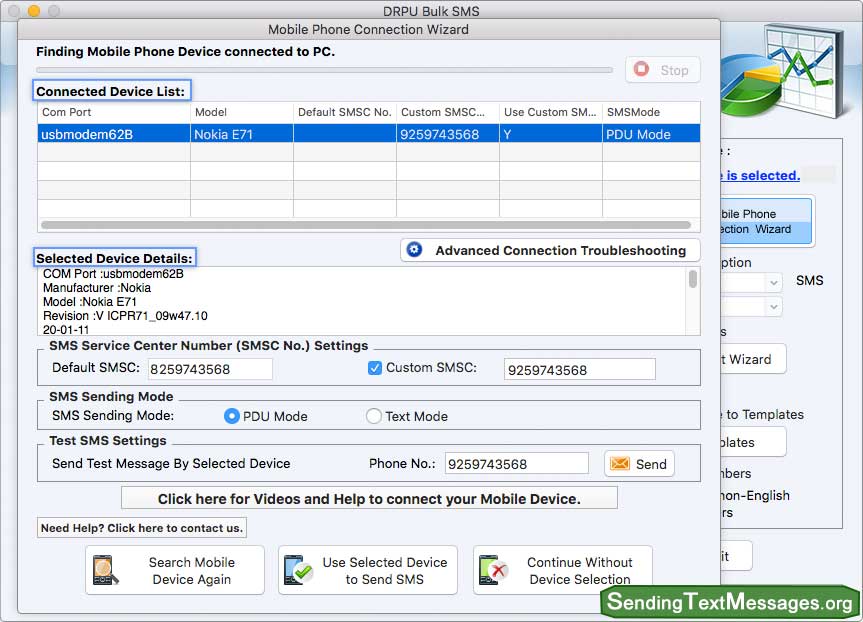Click 'Model :Nokia E71' detail line
This screenshot has height=622, width=863.
[x=90, y=302]
